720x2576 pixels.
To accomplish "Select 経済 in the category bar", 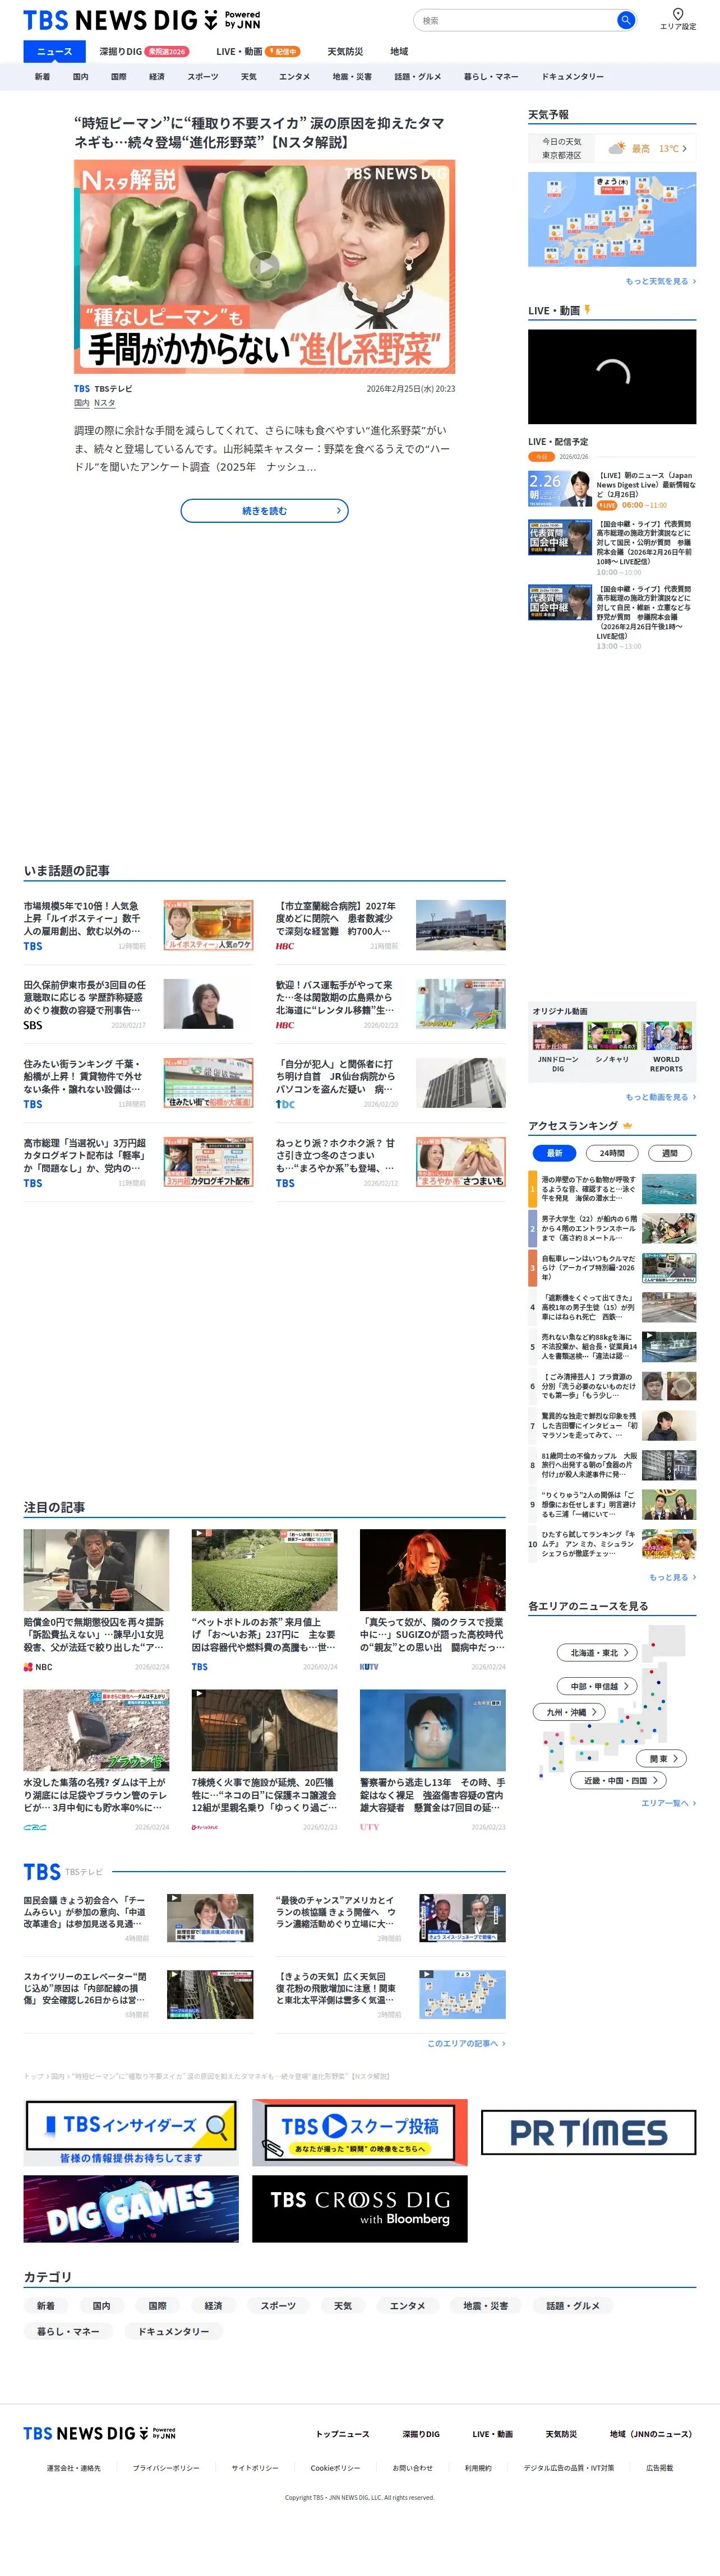I will [x=157, y=77].
